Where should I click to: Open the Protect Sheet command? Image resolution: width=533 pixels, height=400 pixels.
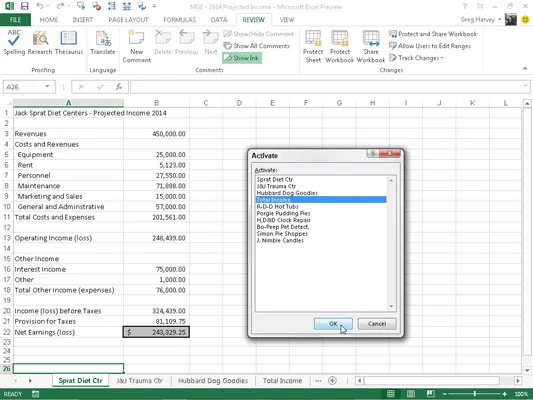313,47
